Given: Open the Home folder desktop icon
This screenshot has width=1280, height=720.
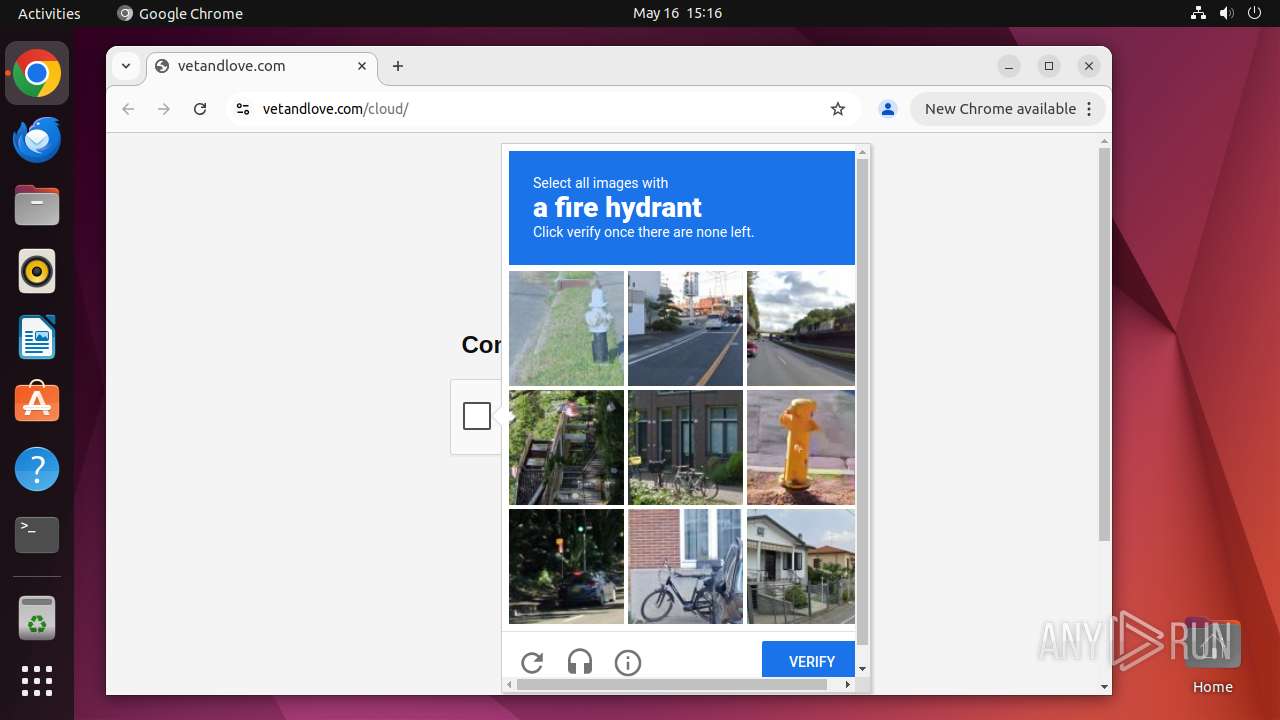Looking at the screenshot, I should point(1212,656).
